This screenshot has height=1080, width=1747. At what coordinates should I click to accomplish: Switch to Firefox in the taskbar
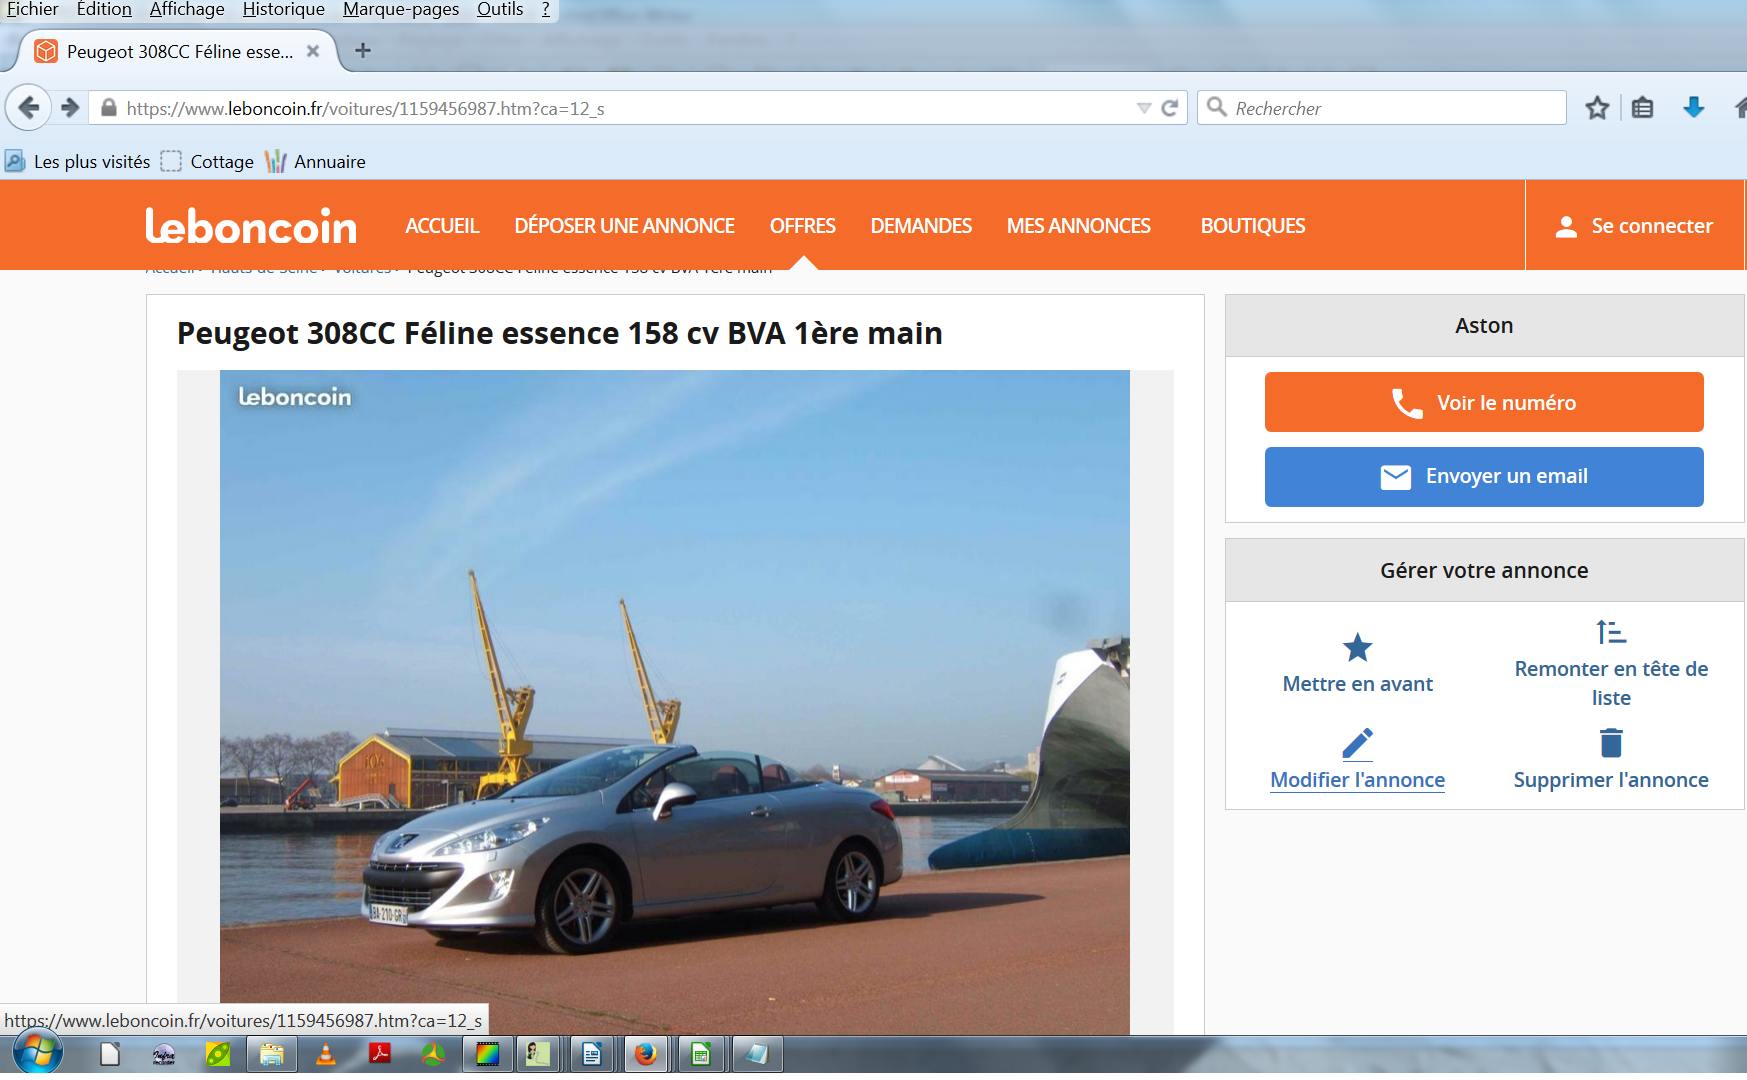(646, 1055)
